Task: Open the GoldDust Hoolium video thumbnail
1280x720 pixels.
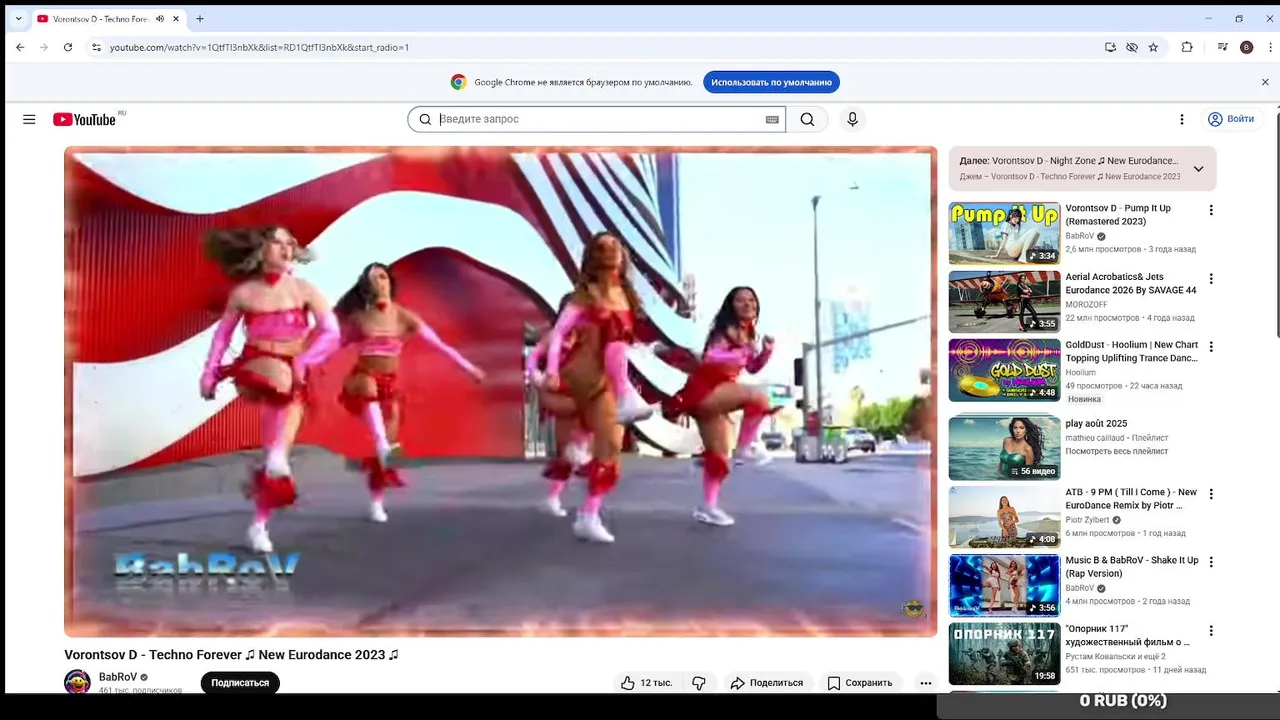Action: click(1004, 370)
